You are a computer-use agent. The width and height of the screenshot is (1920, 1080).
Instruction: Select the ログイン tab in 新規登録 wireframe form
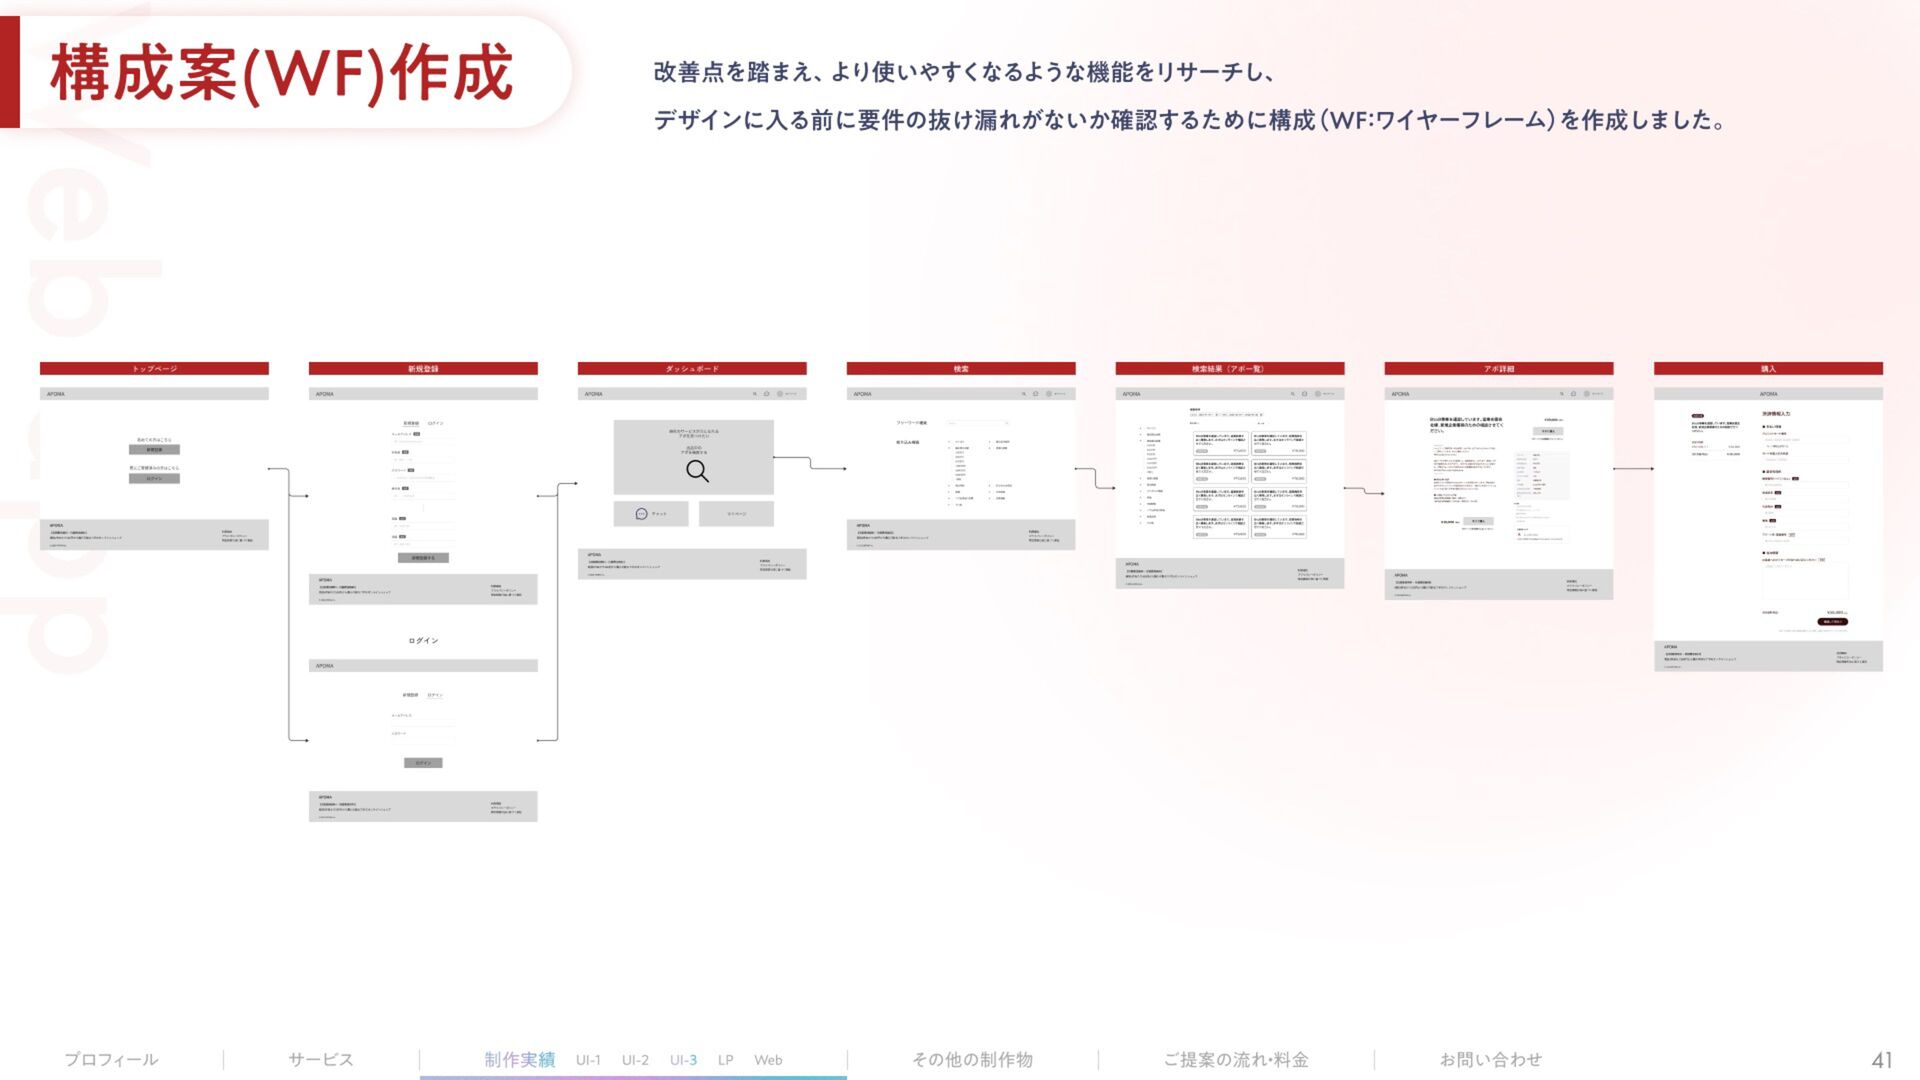click(436, 423)
